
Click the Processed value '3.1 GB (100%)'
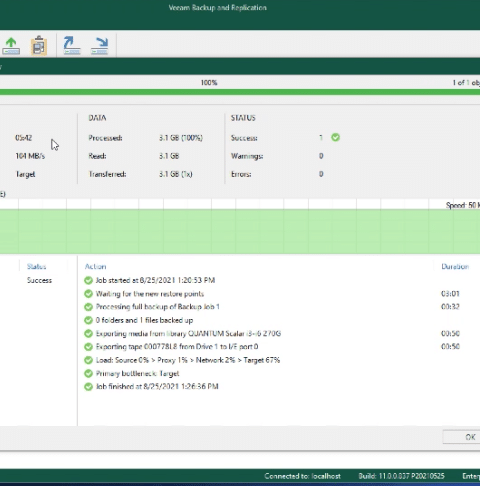click(181, 138)
